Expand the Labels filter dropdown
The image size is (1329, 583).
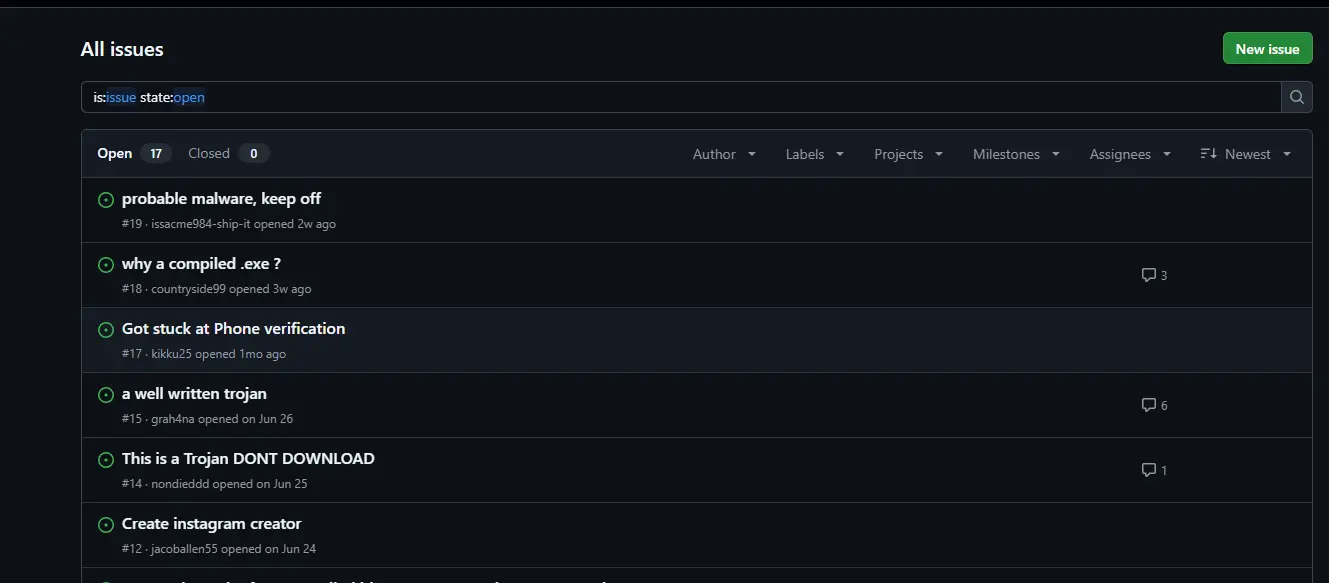[815, 154]
